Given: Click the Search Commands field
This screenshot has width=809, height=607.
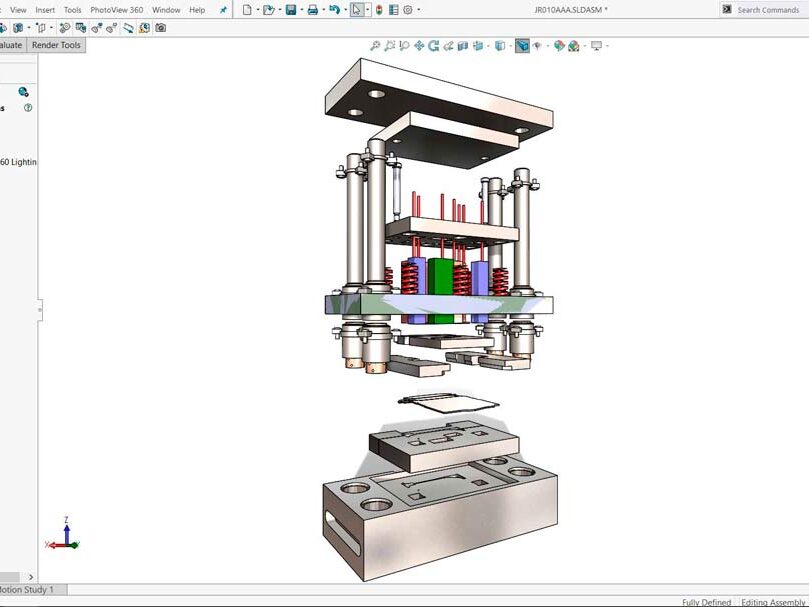Looking at the screenshot, I should click(x=767, y=10).
